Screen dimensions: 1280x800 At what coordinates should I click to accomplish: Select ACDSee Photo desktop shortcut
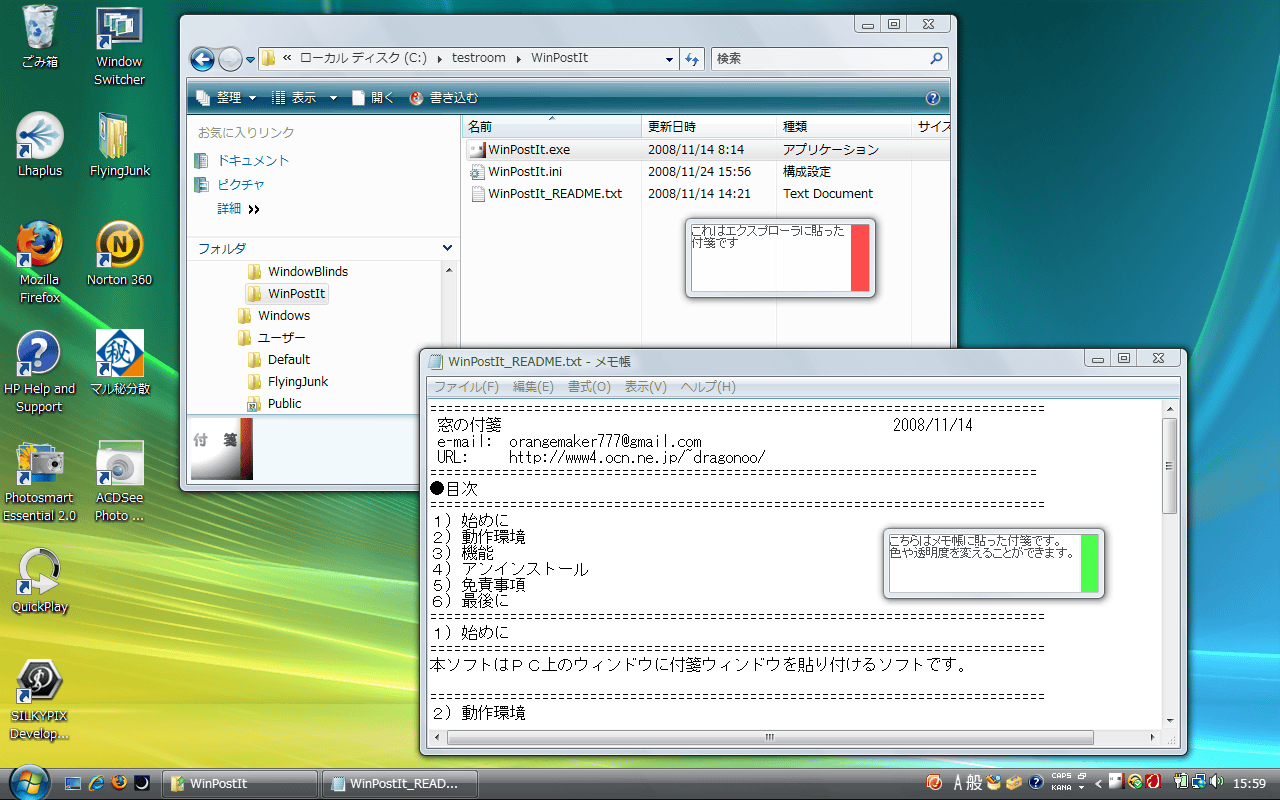click(x=119, y=481)
